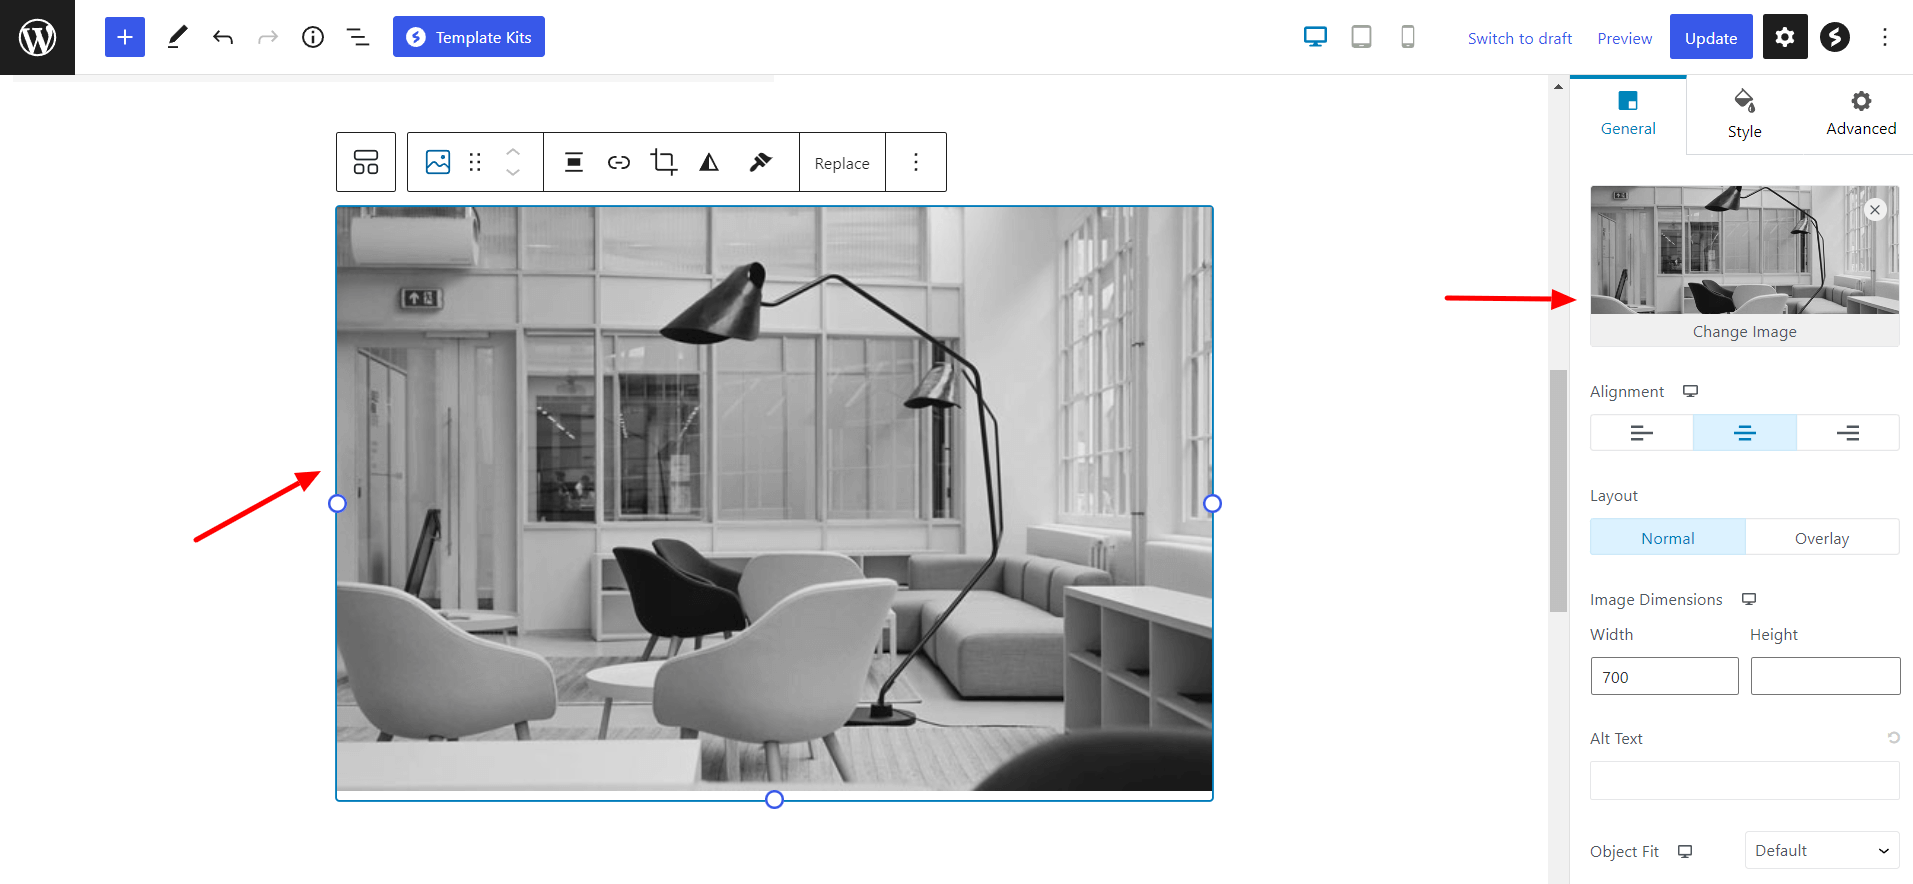The height and width of the screenshot is (884, 1913).
Task: Click the block inserter plus button
Action: coord(124,37)
